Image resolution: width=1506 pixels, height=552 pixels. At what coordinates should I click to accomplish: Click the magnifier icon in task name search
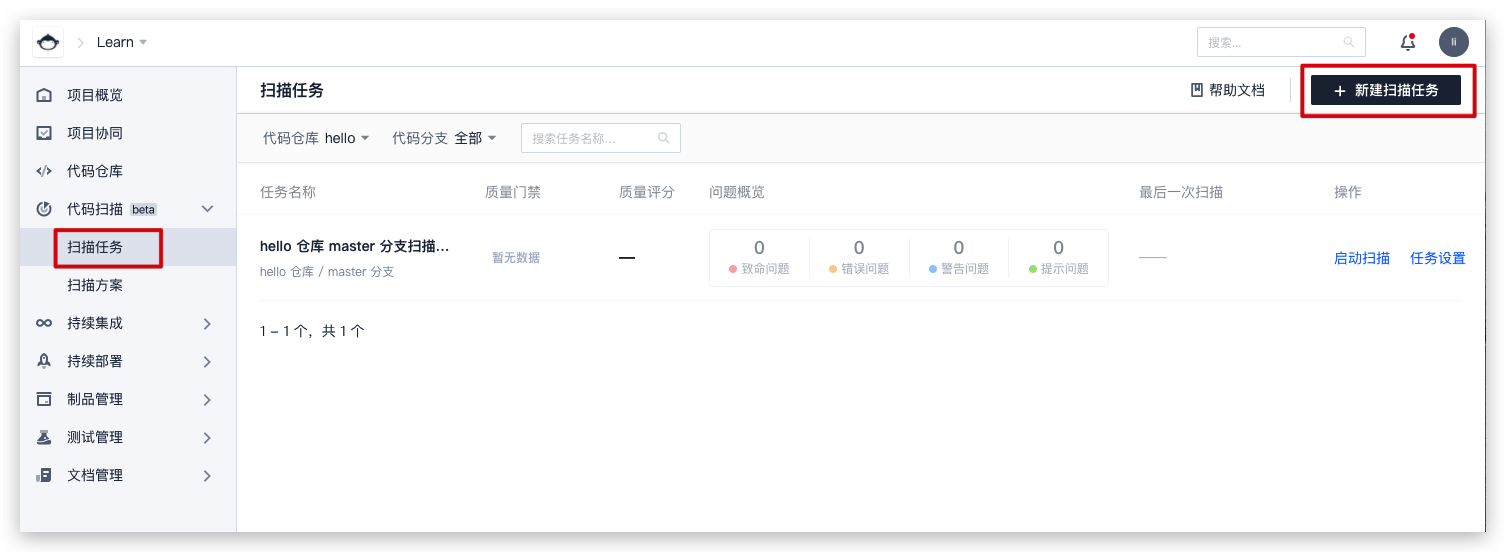tap(664, 138)
